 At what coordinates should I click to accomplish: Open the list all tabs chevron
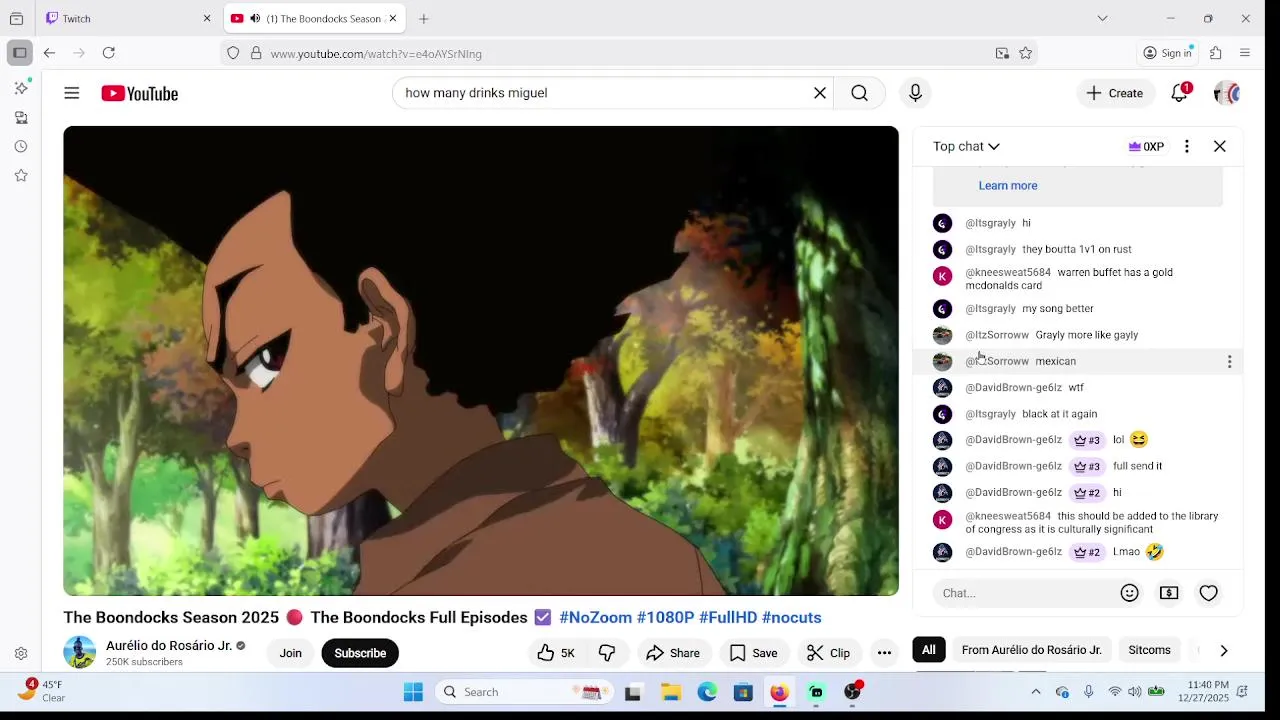pos(1102,18)
